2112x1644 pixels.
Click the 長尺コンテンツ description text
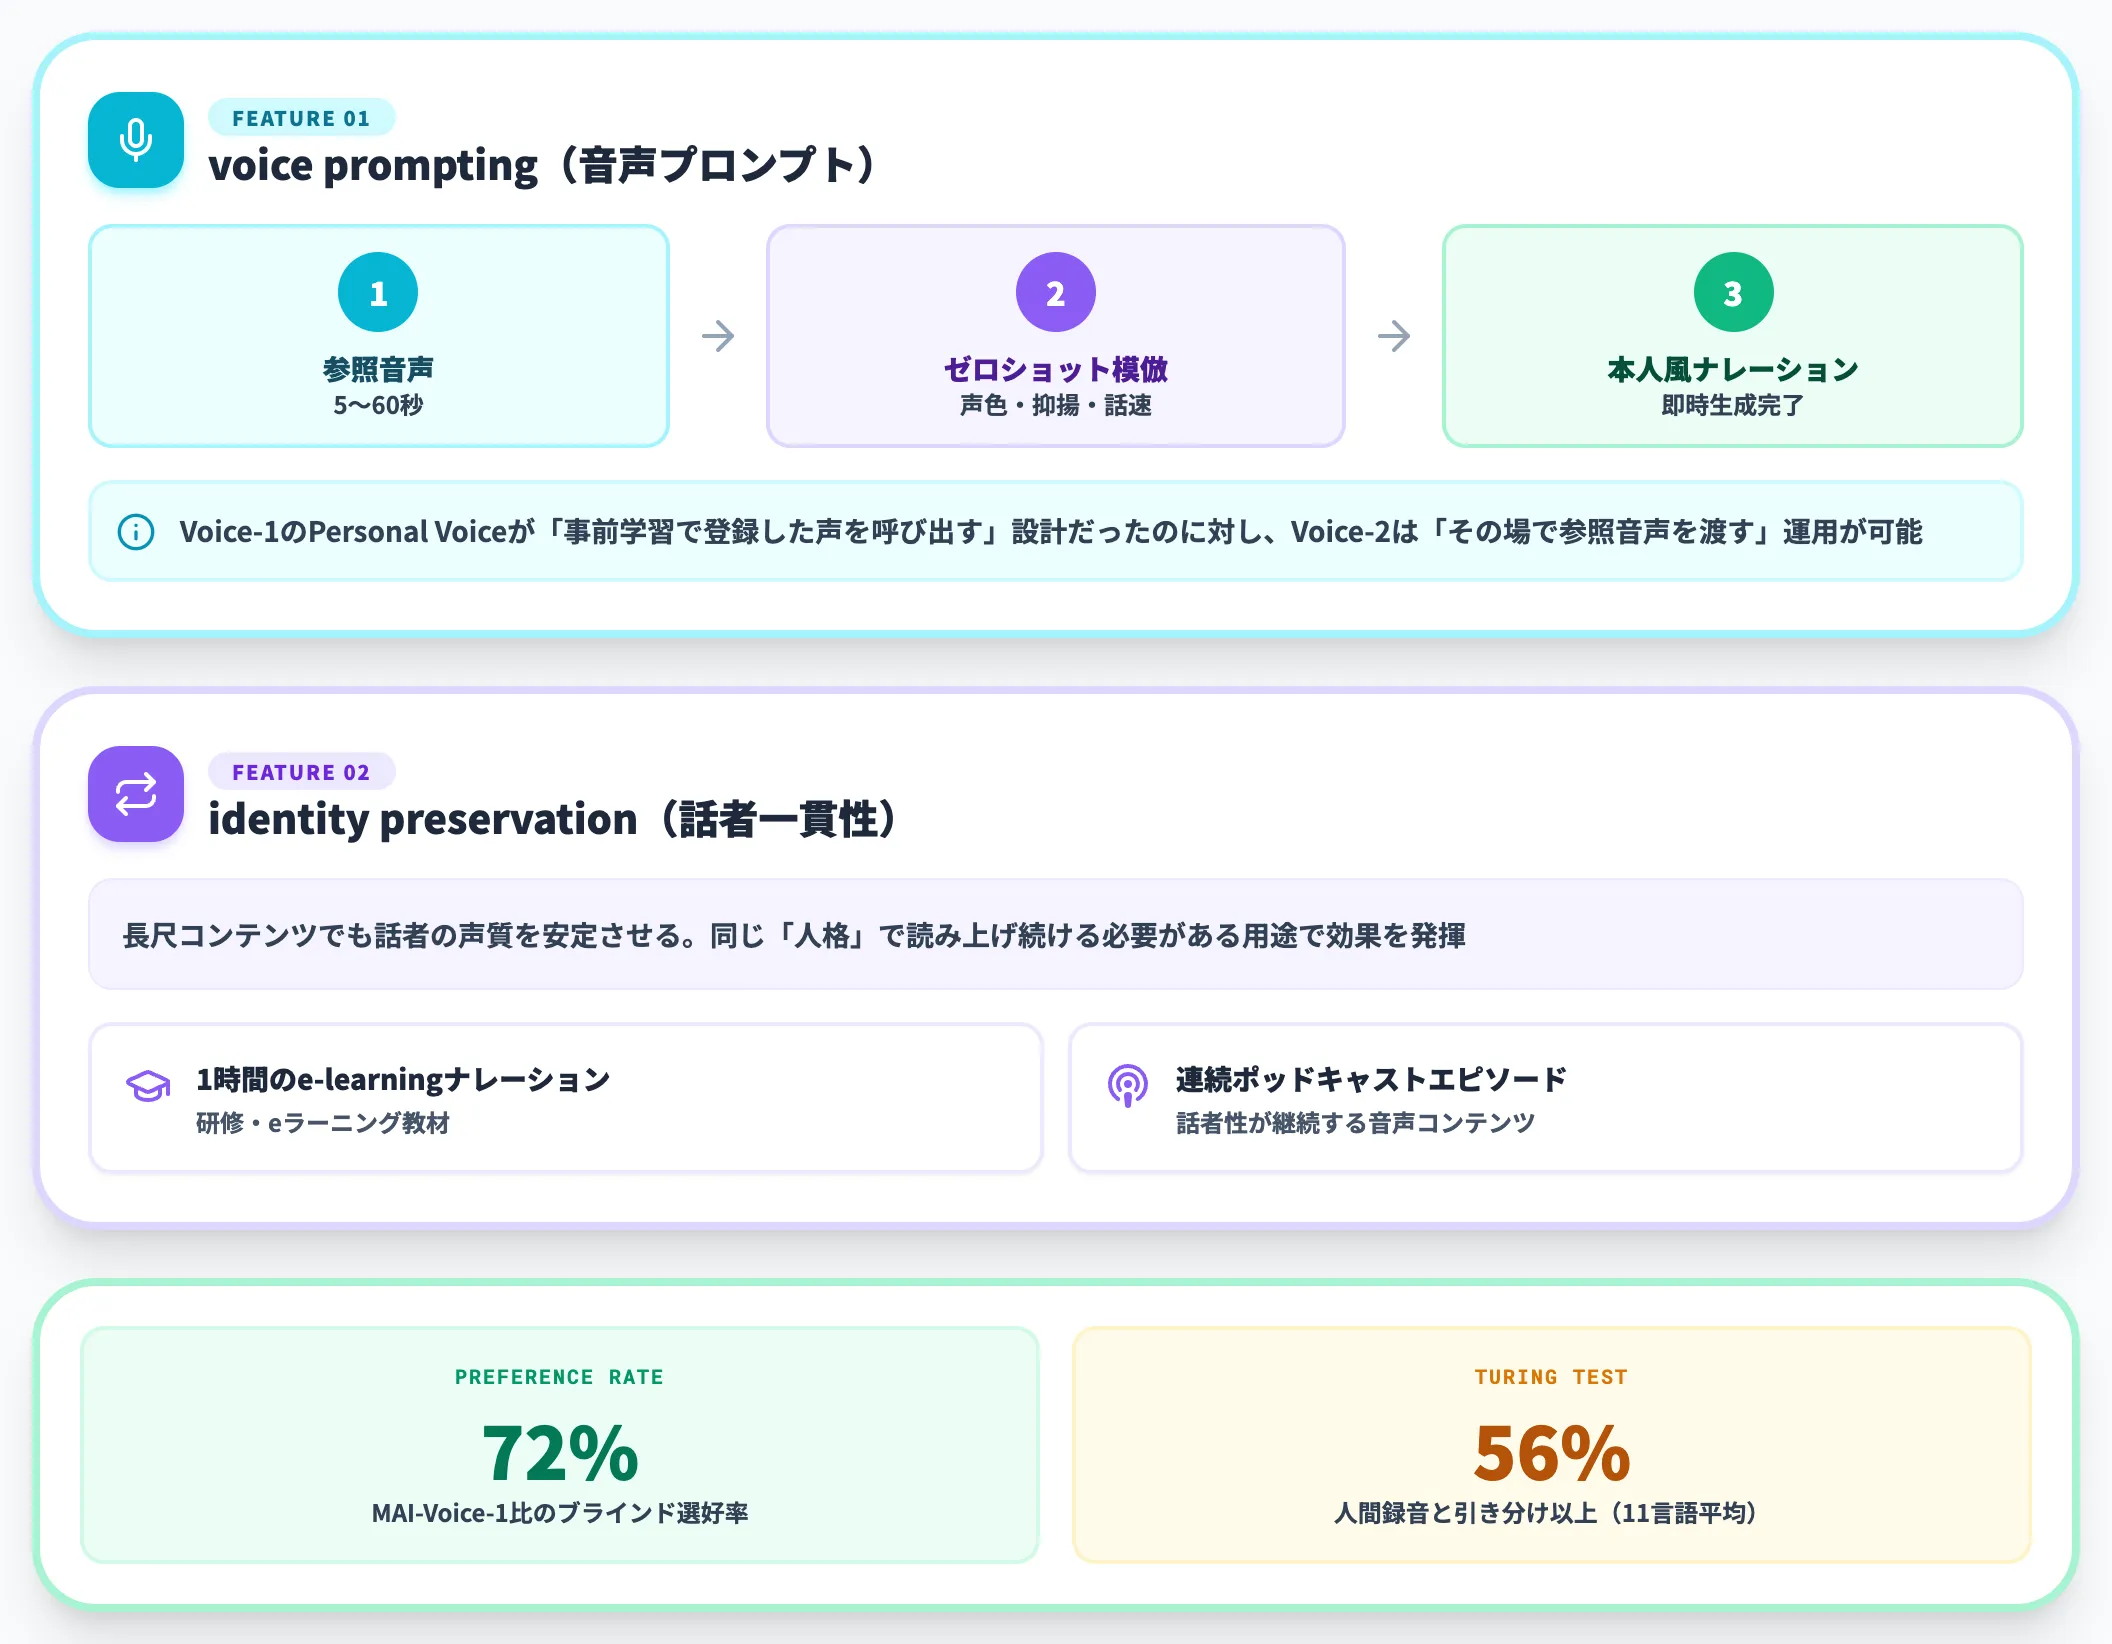pyautogui.click(x=794, y=936)
